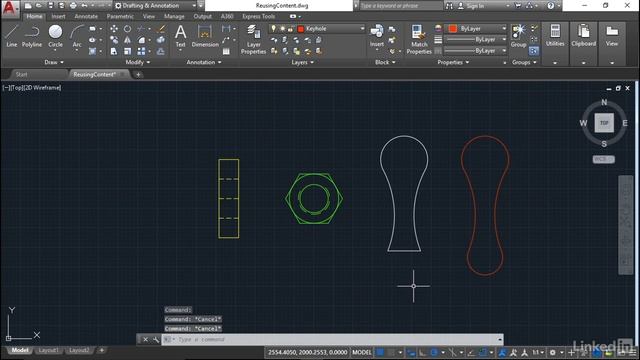The width and height of the screenshot is (640, 360).
Task: Click the workspace switching gear in status bar
Action: tap(552, 353)
